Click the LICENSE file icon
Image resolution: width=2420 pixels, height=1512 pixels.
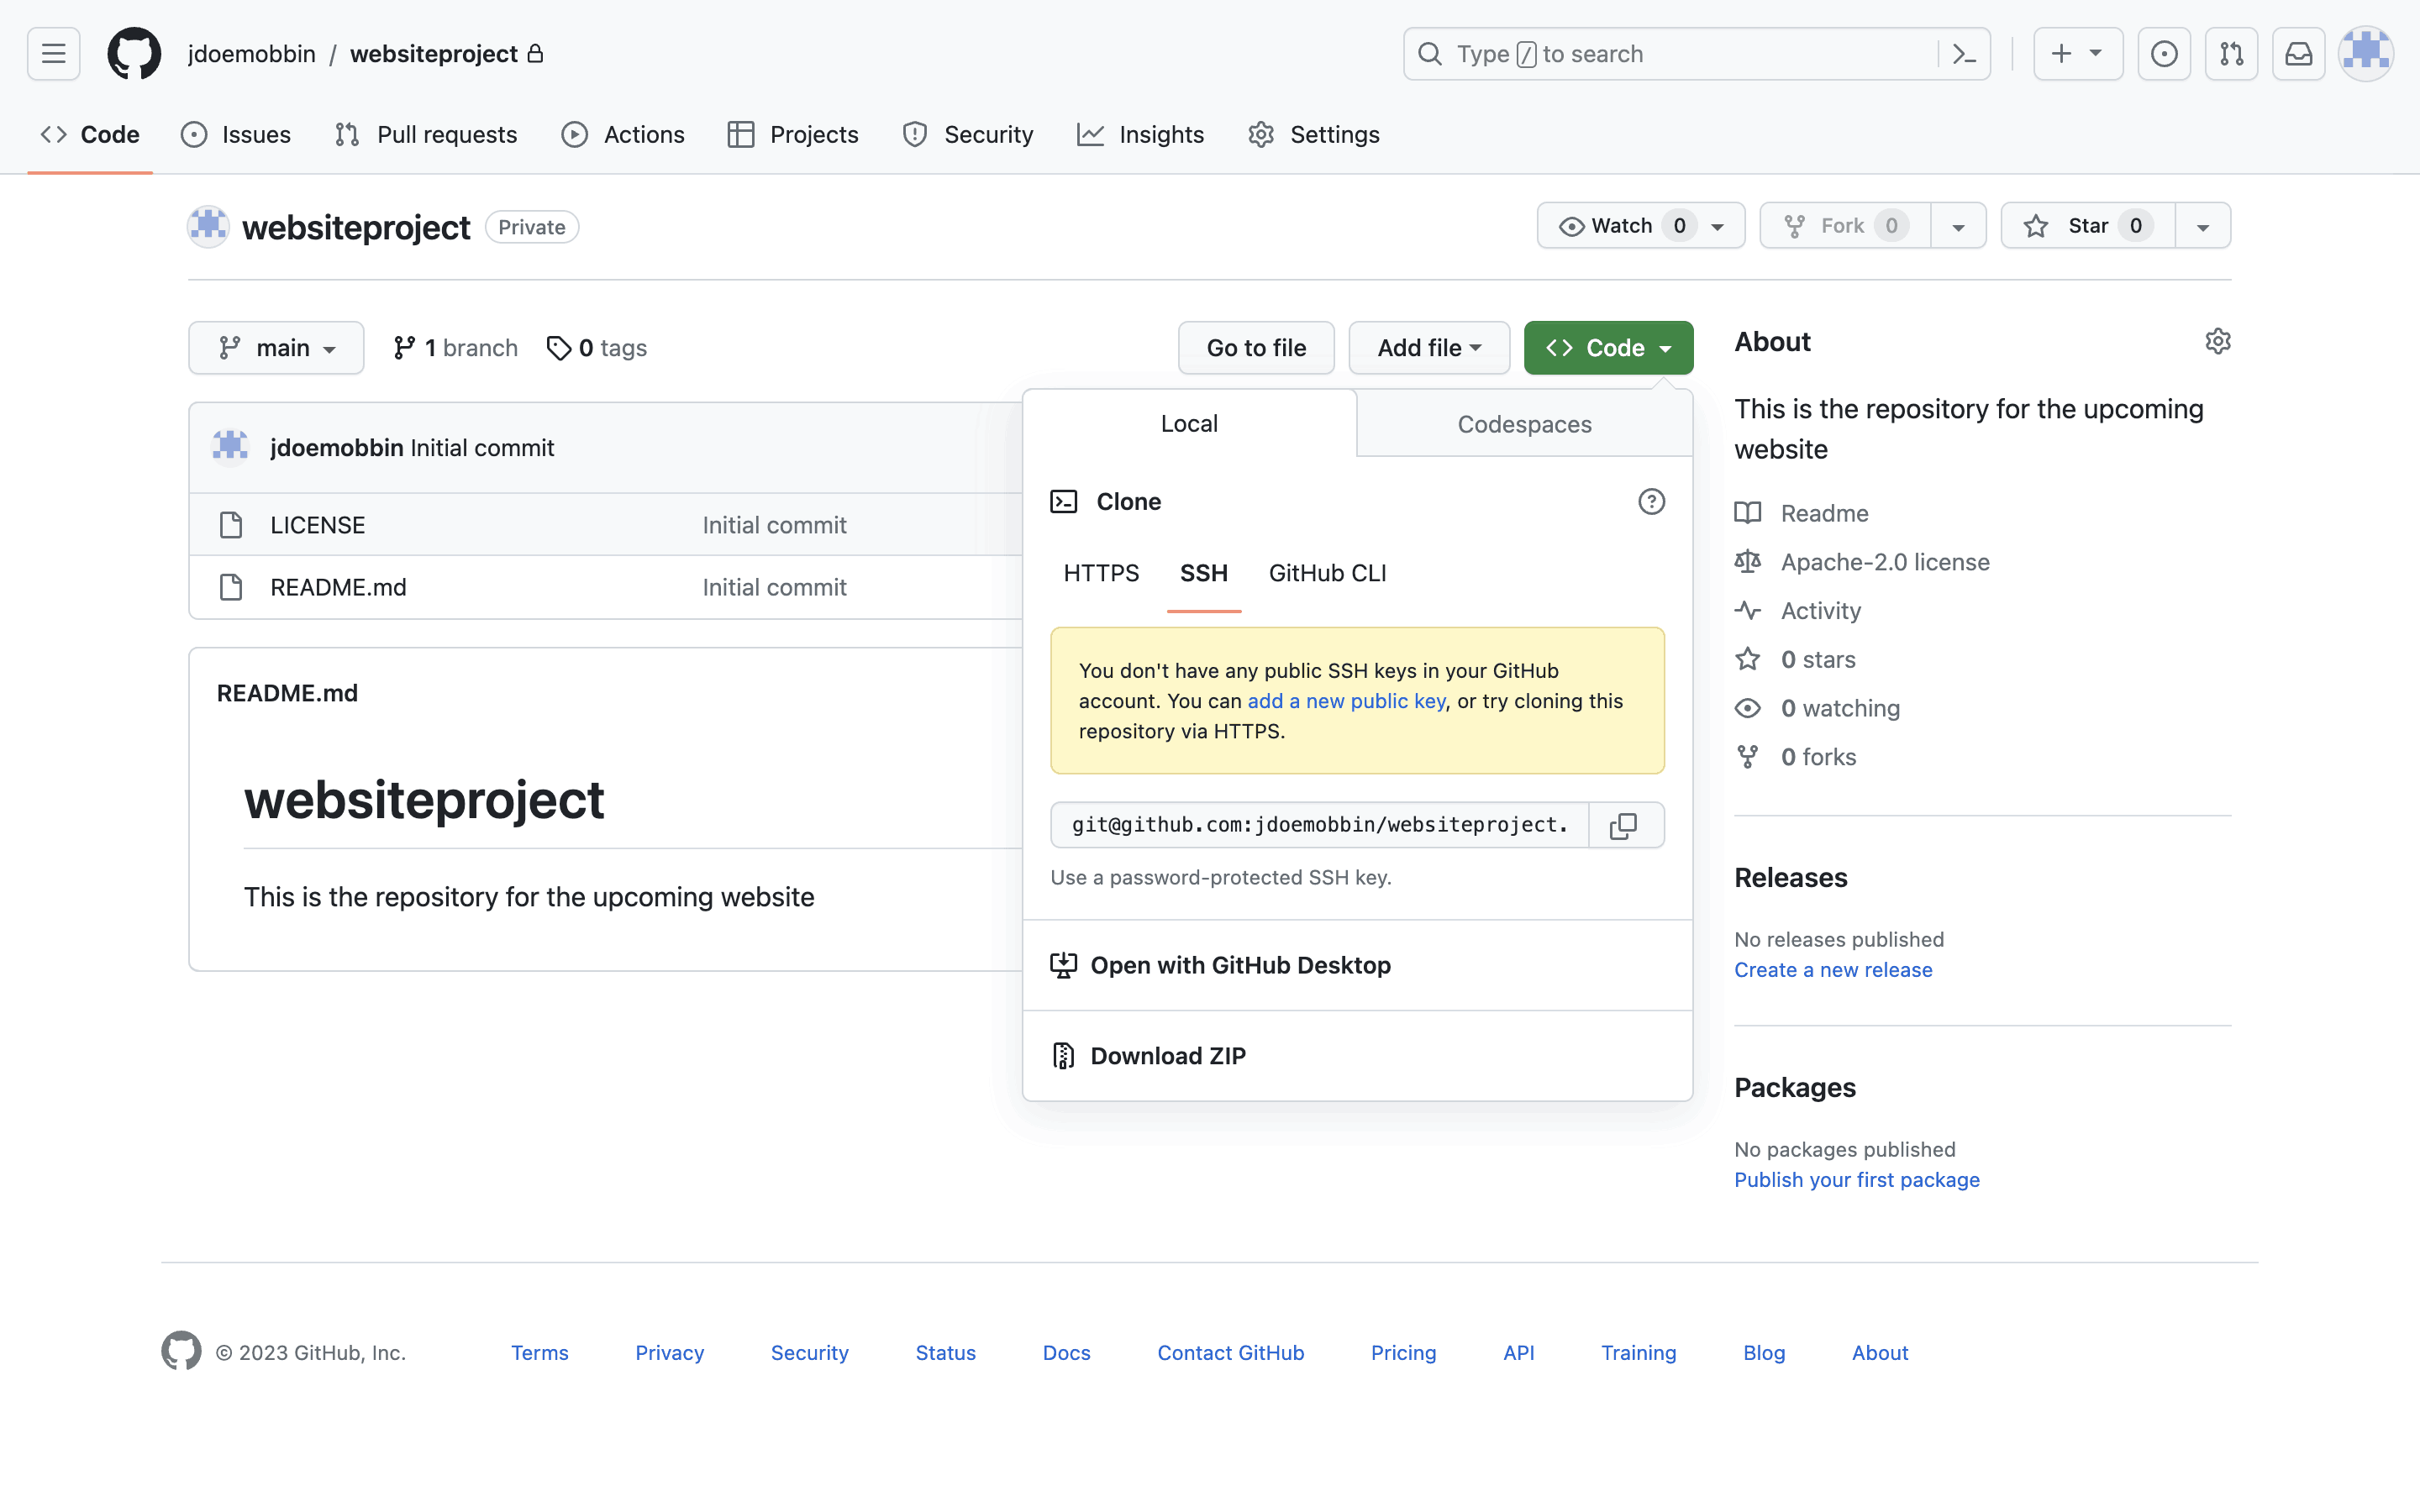click(x=231, y=525)
